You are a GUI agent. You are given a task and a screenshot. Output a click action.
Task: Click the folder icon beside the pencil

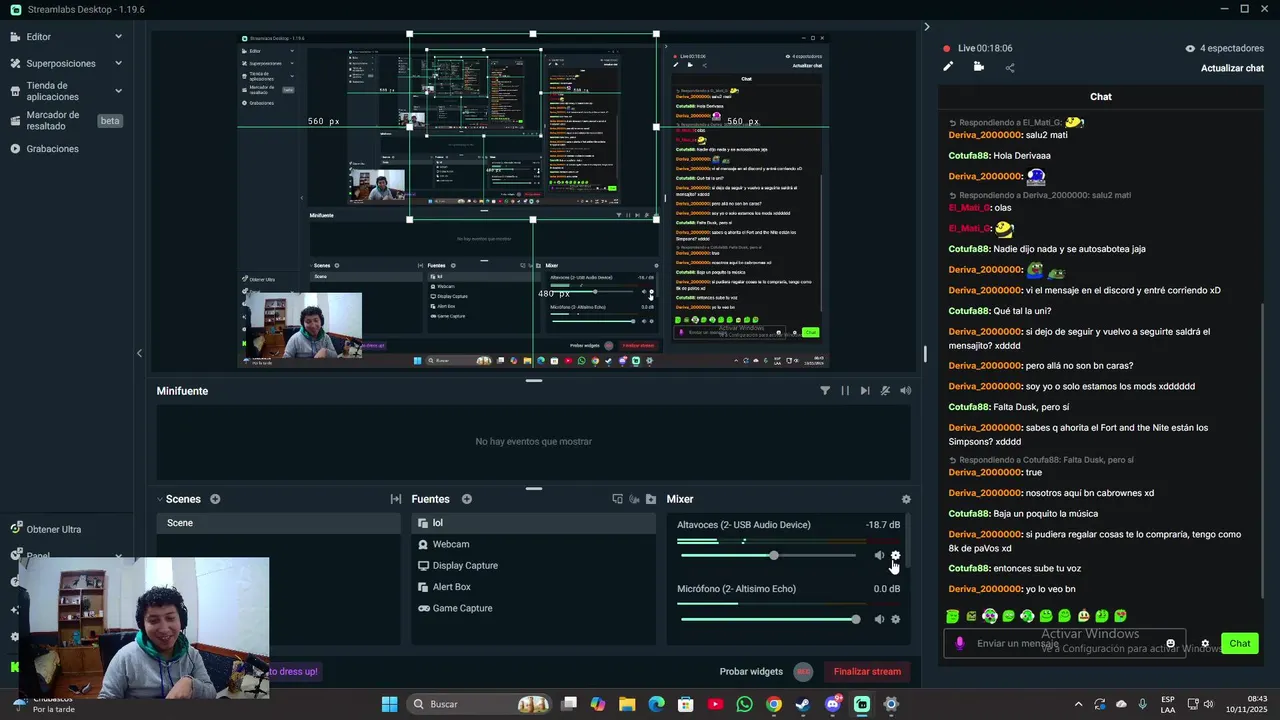coord(978,67)
